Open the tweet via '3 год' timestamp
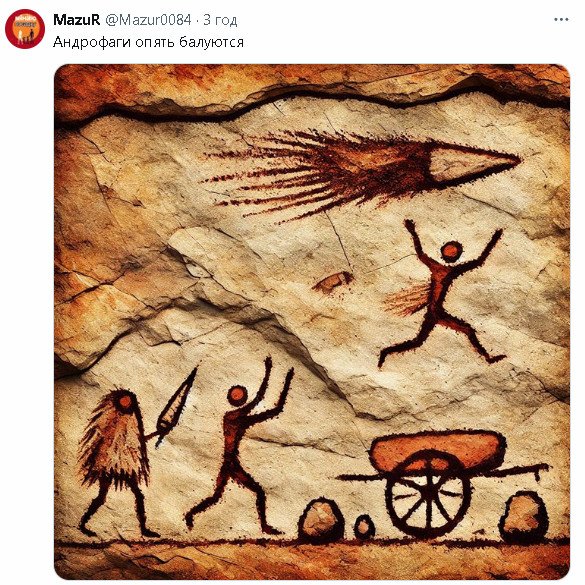Screen dimensions: 585x585 [x=220, y=20]
